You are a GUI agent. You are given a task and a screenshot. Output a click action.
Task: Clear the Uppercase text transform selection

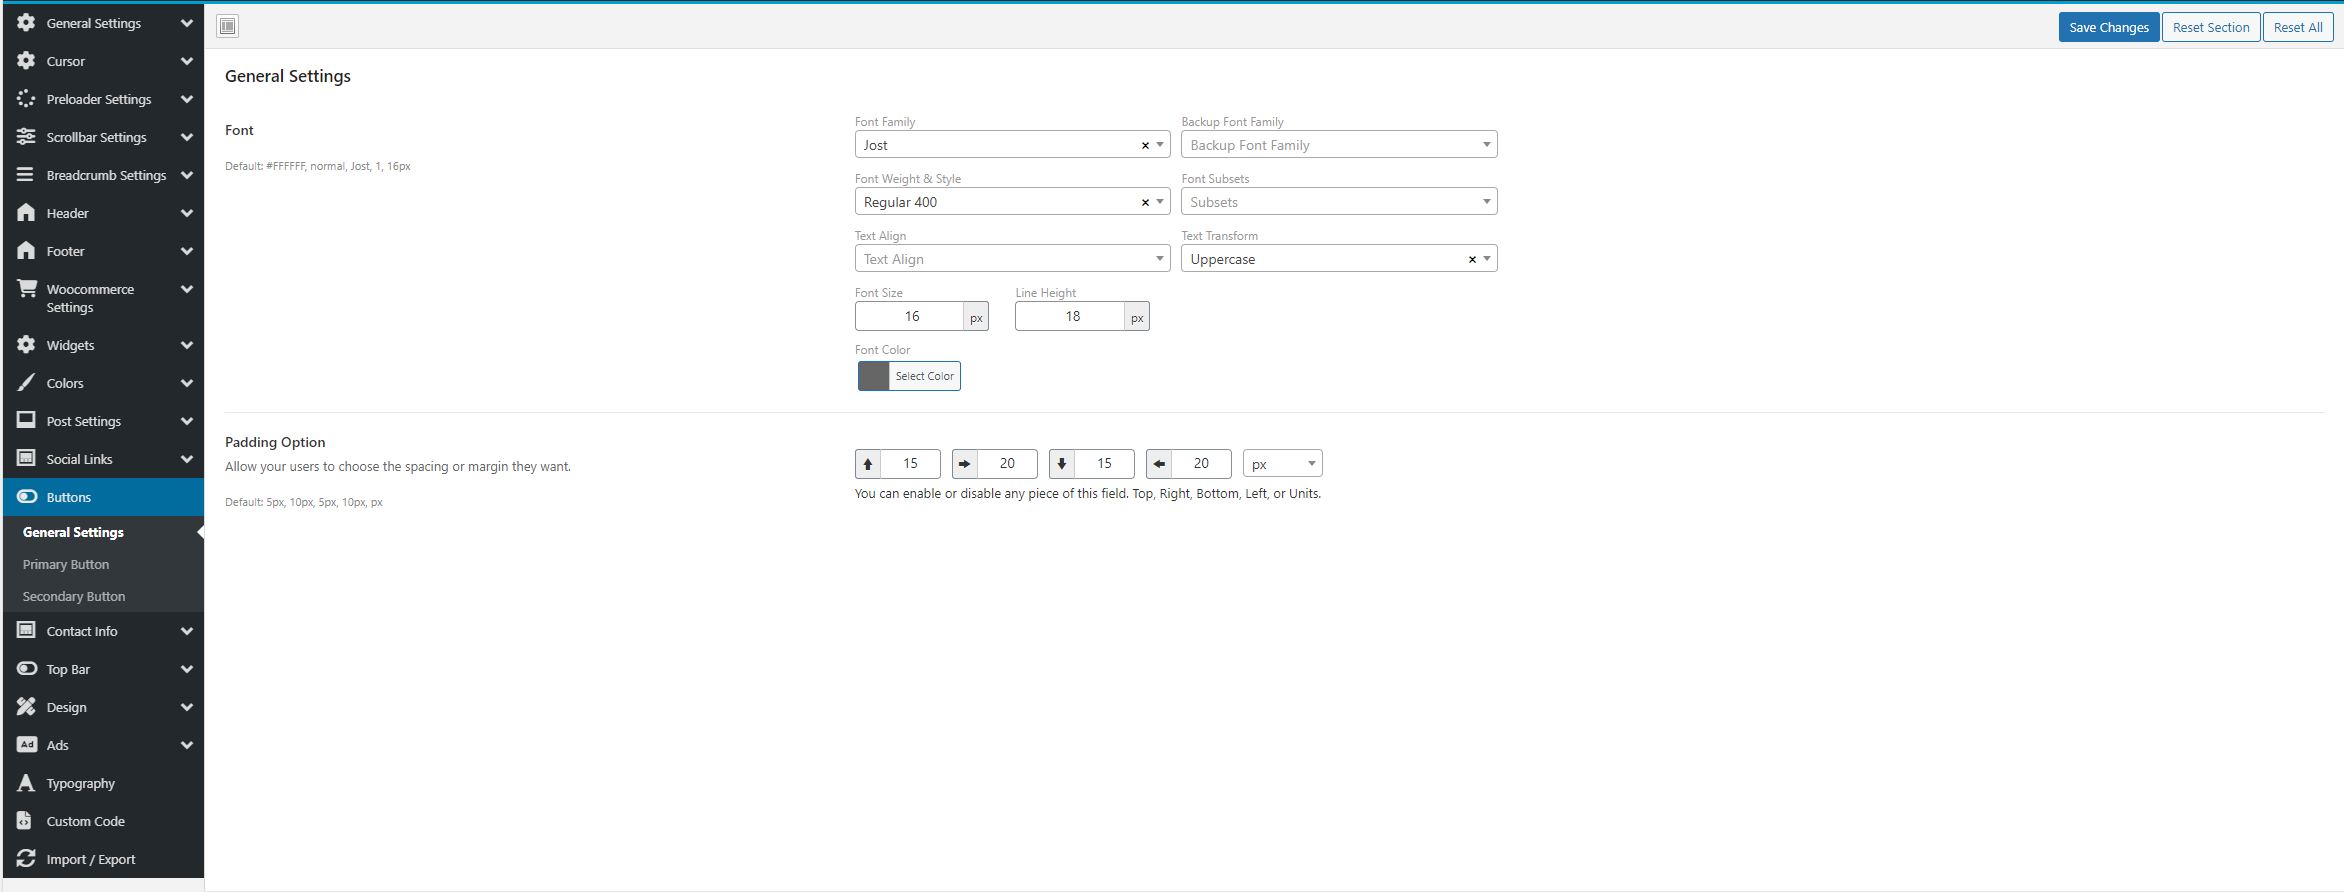point(1472,260)
